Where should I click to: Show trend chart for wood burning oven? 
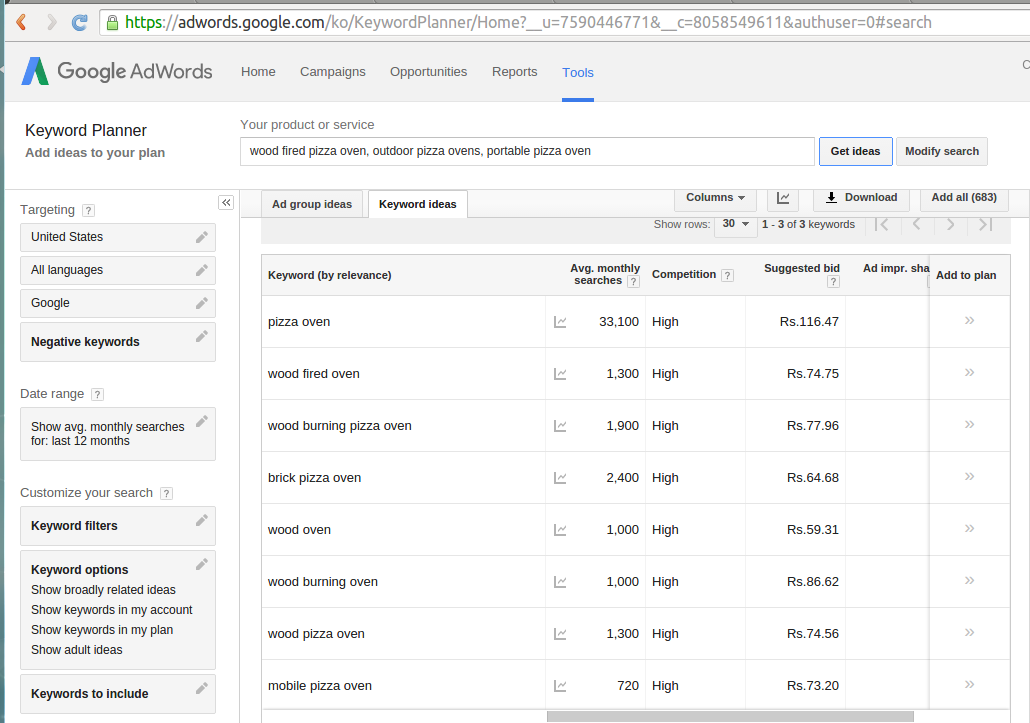[x=560, y=582]
